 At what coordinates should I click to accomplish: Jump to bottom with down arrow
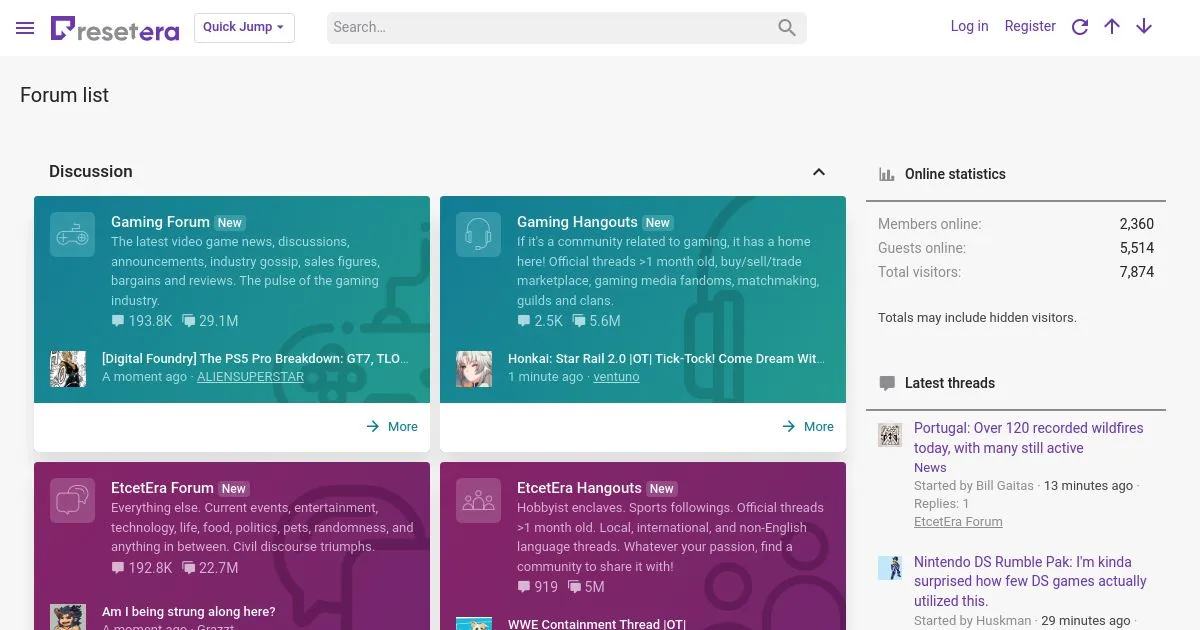1144,27
